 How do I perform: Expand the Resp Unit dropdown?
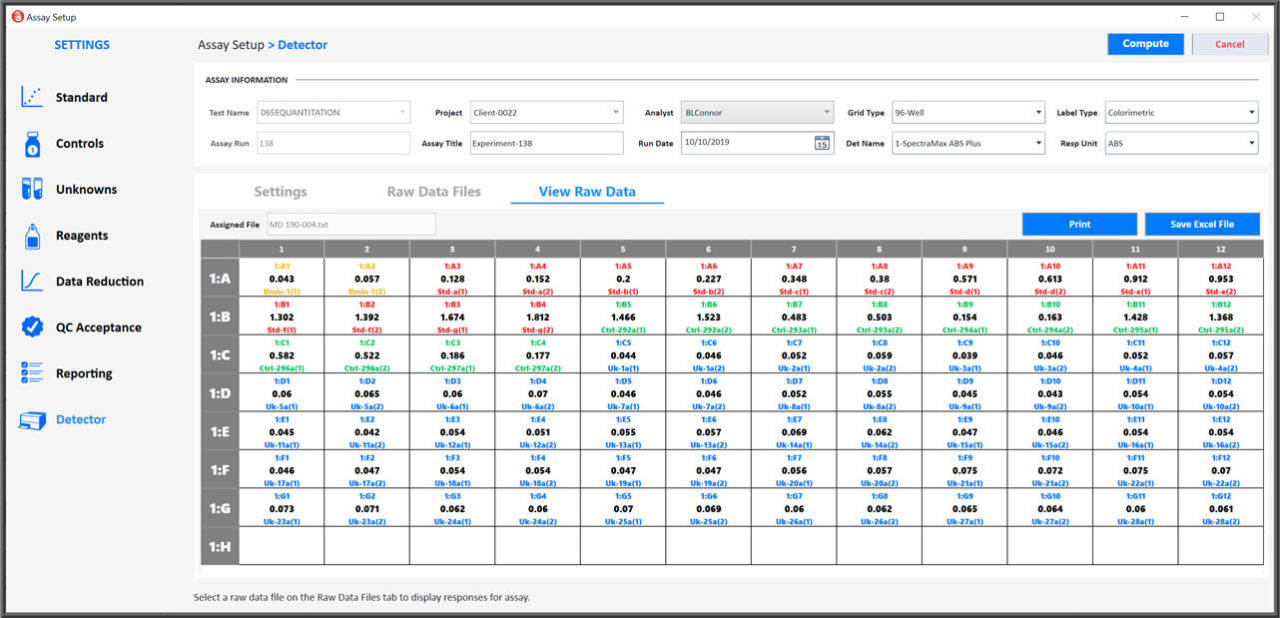click(1252, 143)
